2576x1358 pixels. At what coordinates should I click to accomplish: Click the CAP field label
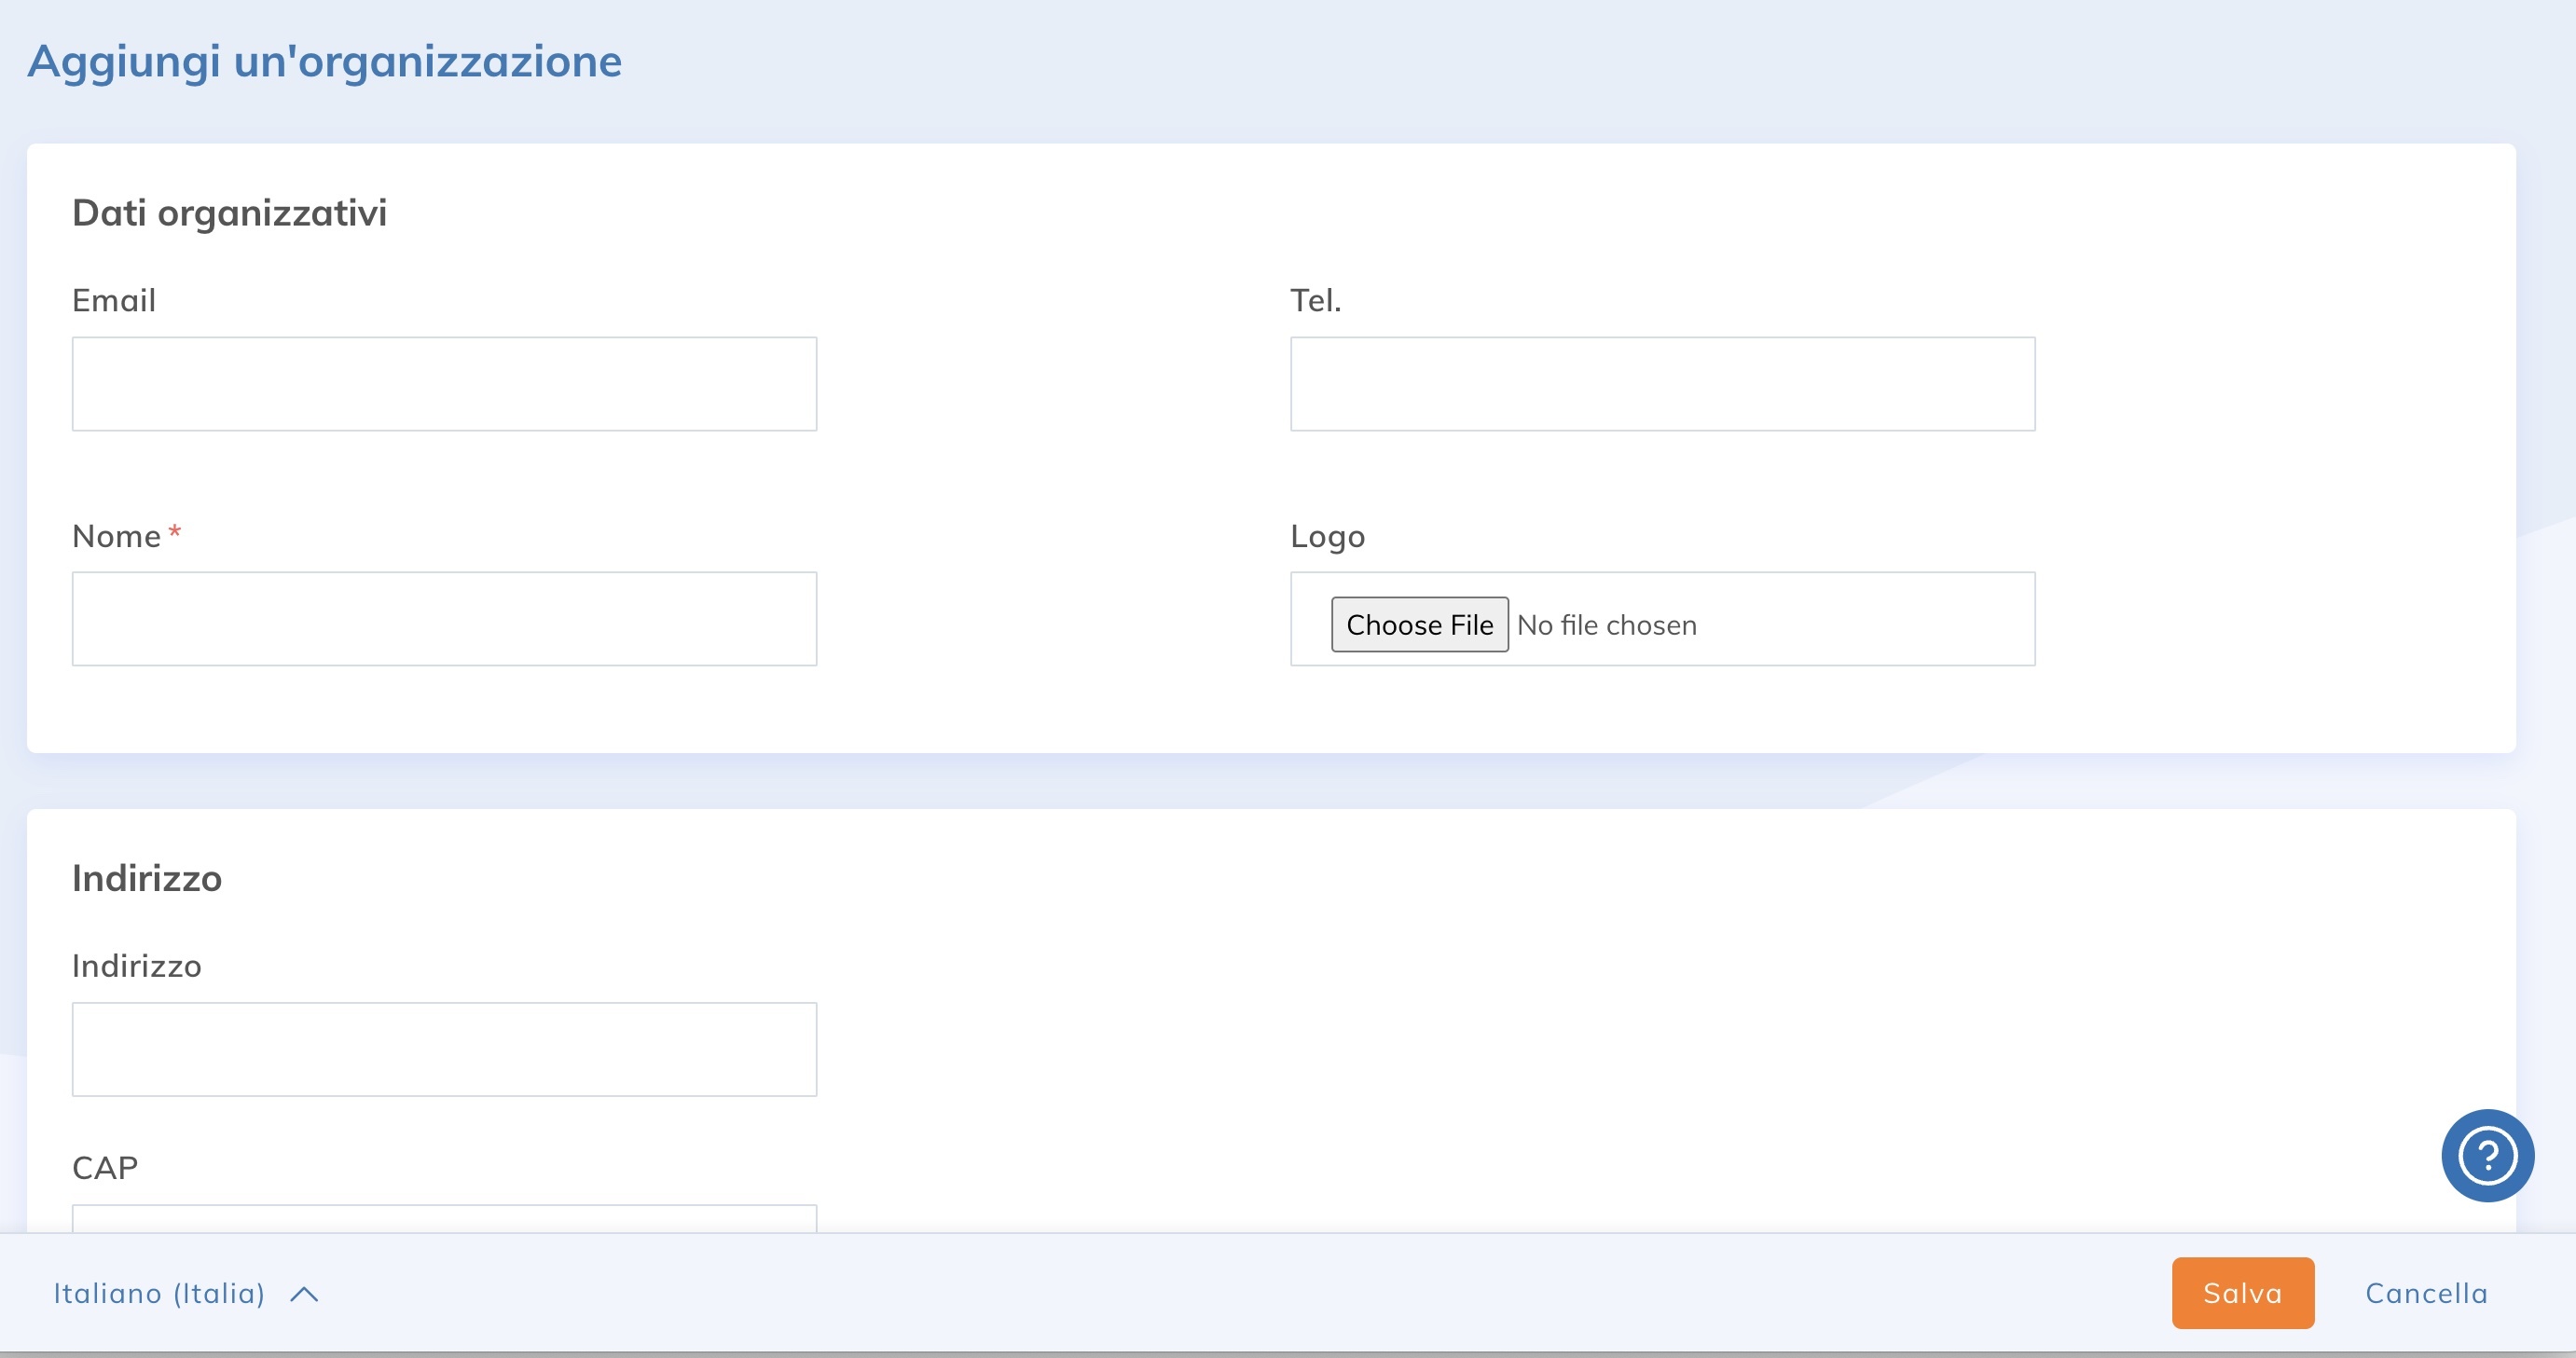105,1167
